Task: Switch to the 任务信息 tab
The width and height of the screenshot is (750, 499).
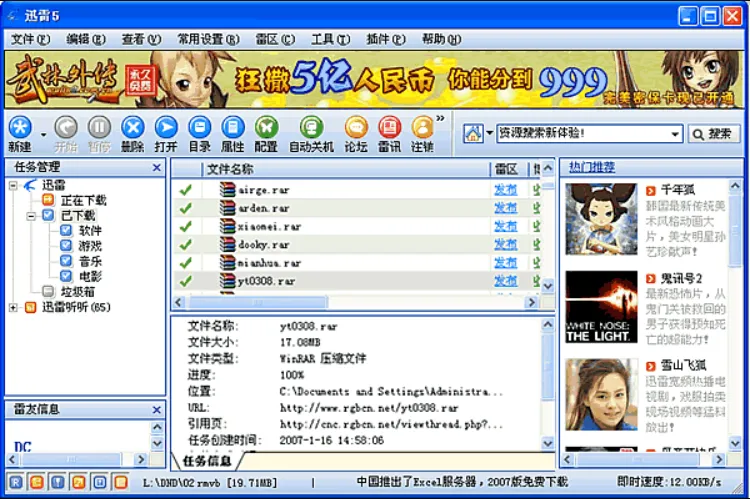Action: (207, 461)
